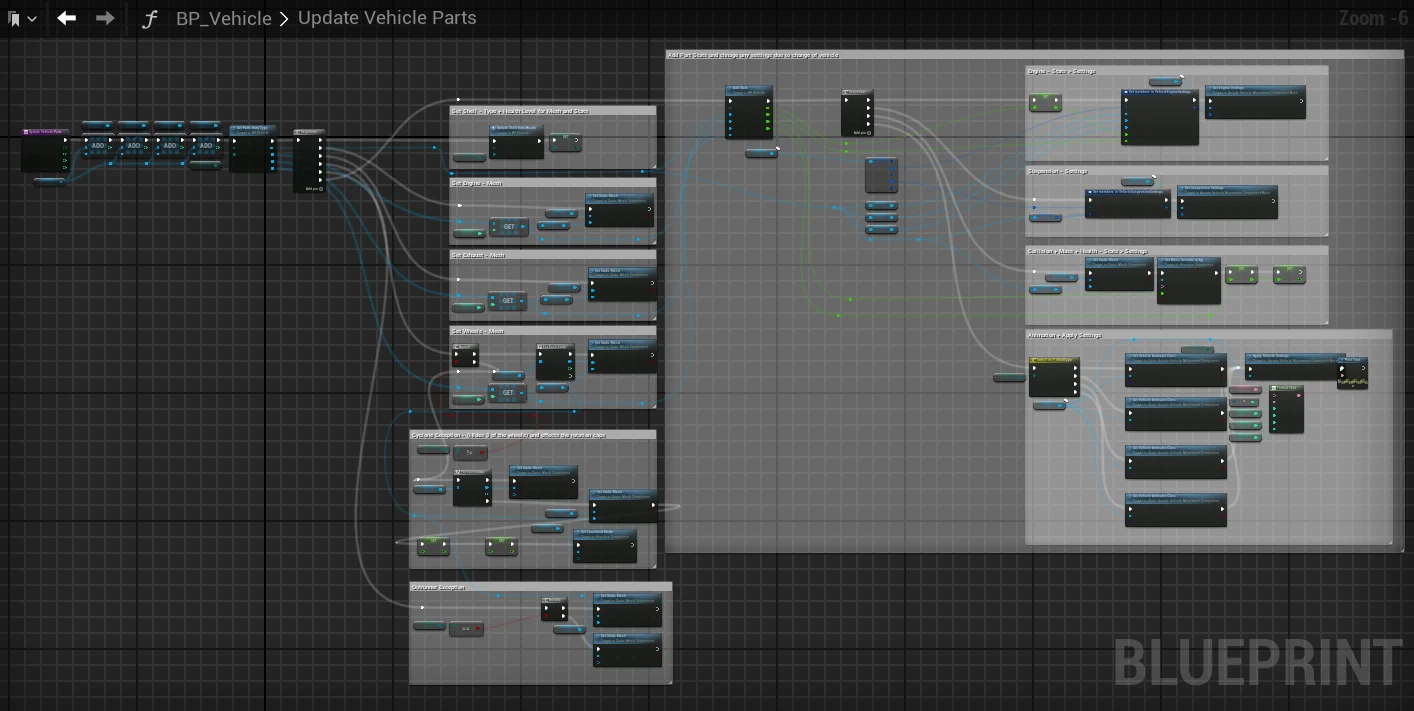Select the Suspension - Settings comment header
Viewport: 1414px width, 711px height.
point(1177,171)
